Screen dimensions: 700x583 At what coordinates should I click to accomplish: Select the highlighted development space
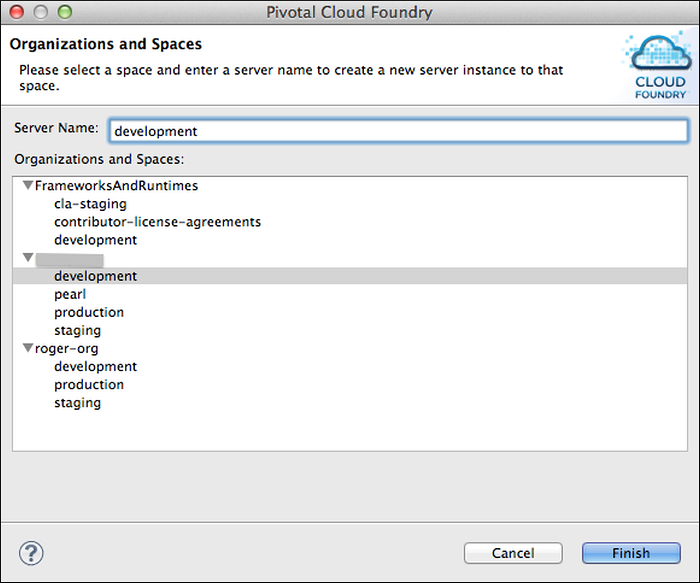click(x=95, y=276)
